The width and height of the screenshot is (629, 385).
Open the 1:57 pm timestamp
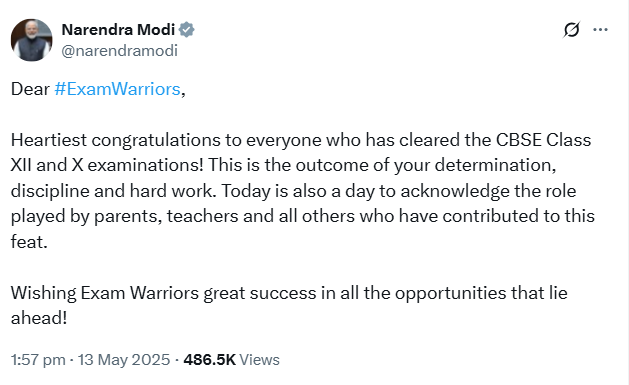[38, 360]
